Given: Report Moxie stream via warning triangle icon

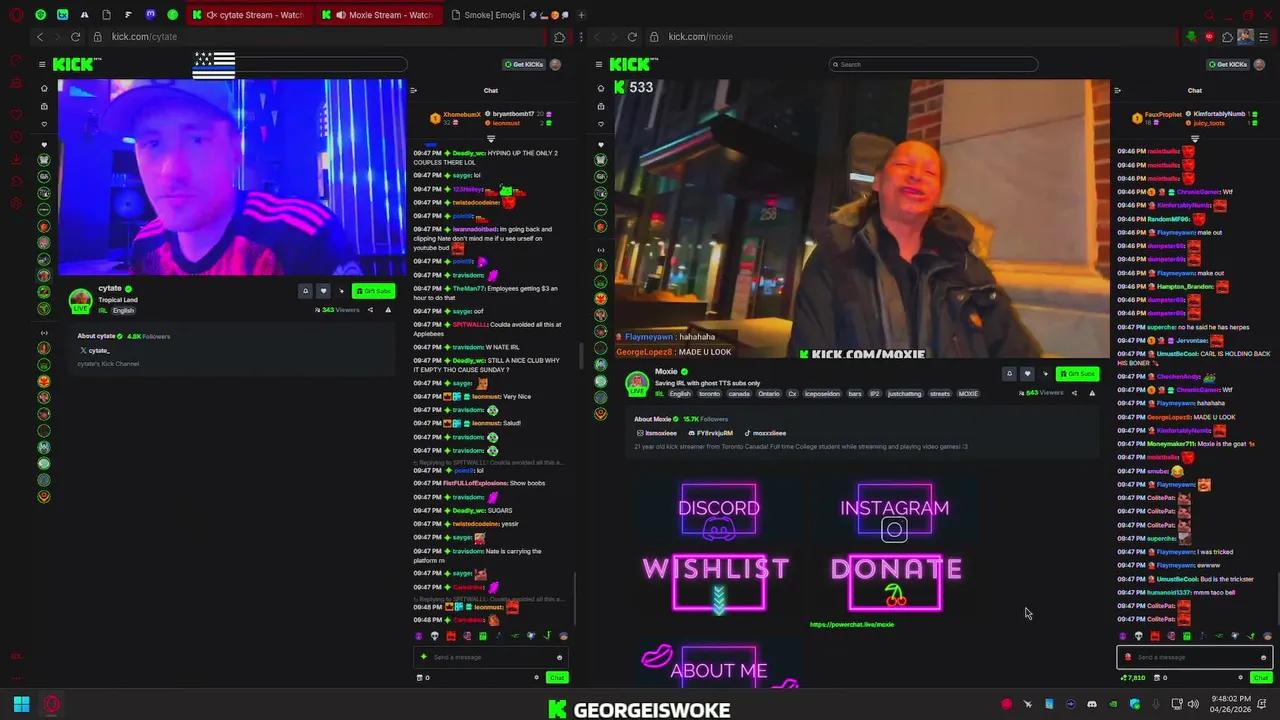Looking at the screenshot, I should pyautogui.click(x=1092, y=393).
